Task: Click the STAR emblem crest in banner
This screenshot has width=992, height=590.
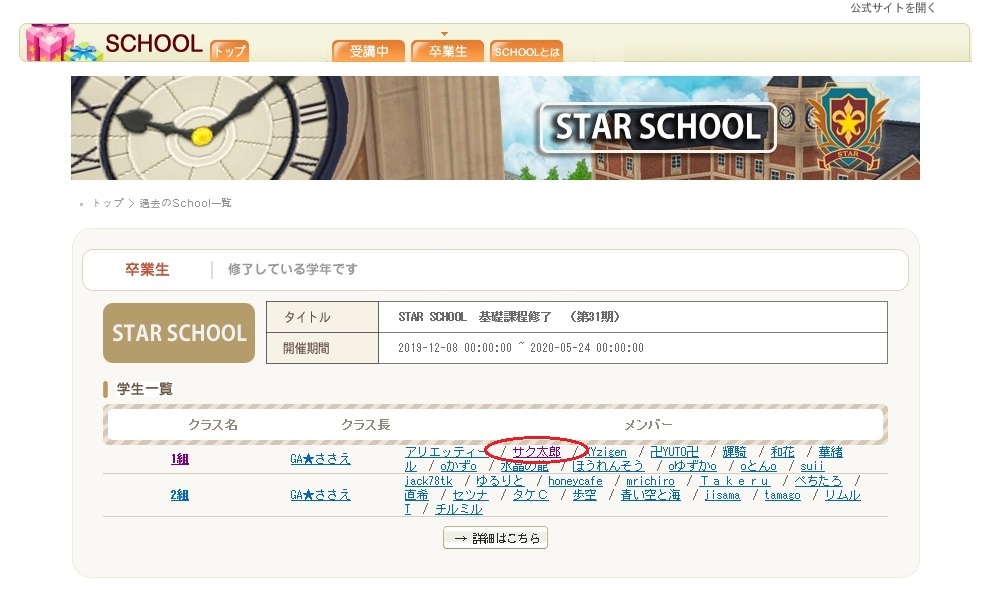Action: point(846,126)
